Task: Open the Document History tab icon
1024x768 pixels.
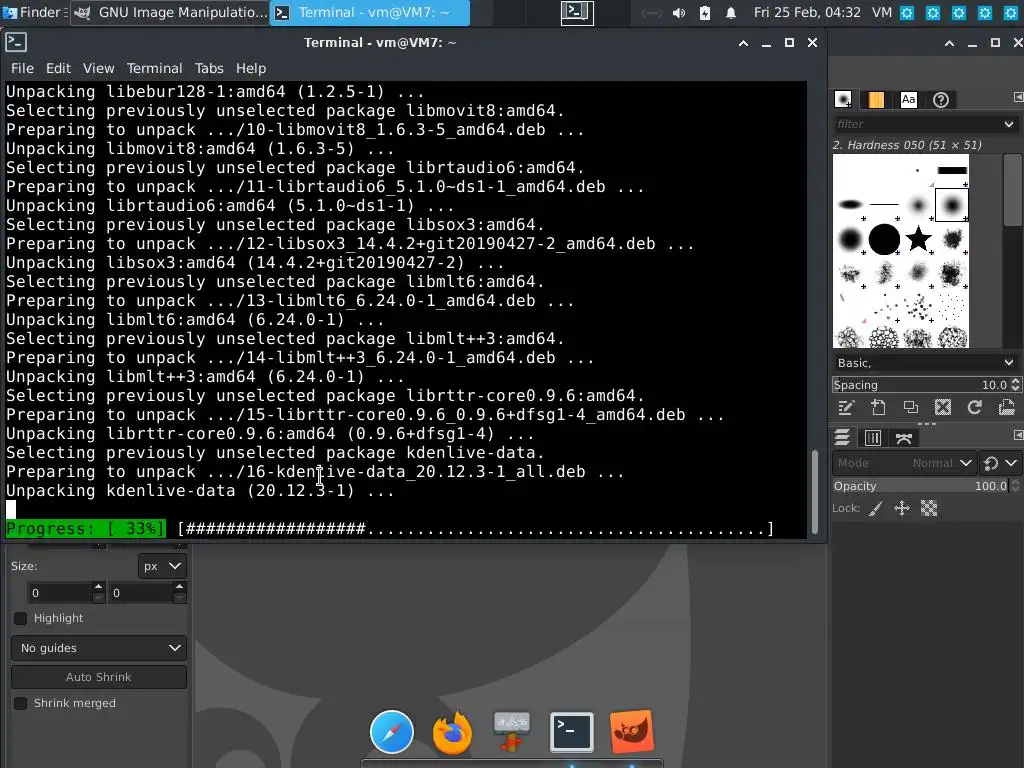Action: (x=941, y=100)
